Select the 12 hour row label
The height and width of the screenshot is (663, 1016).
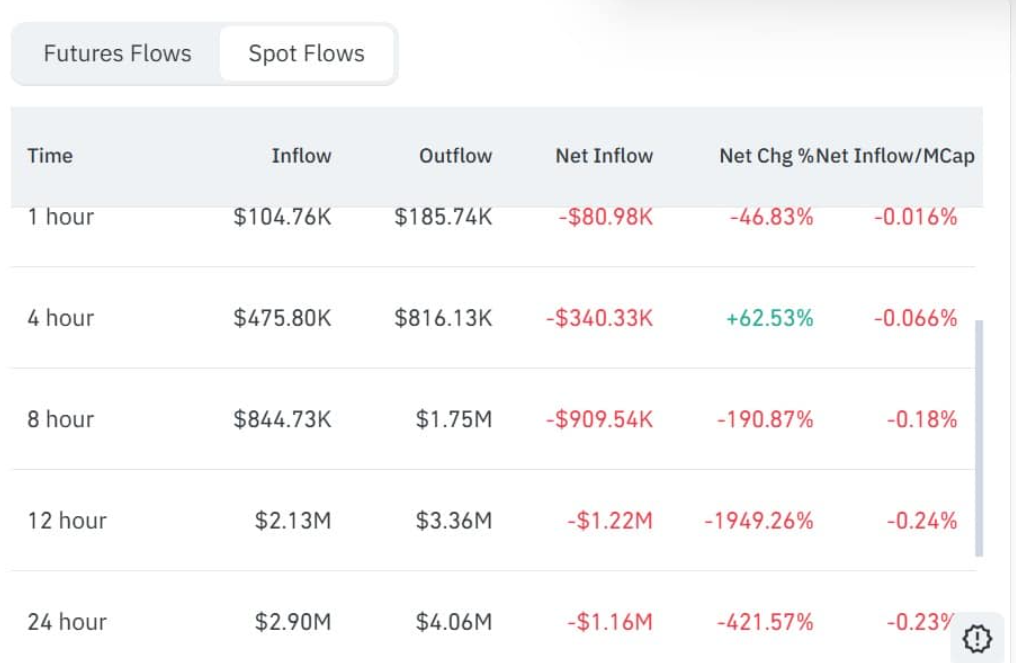(x=67, y=520)
